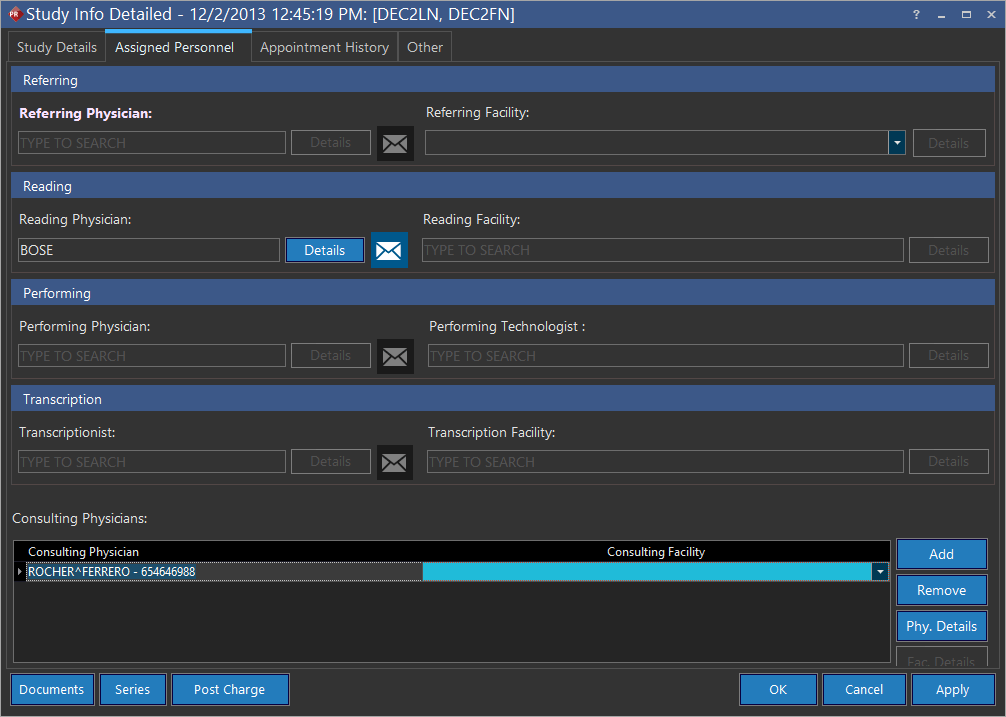This screenshot has width=1006, height=717.
Task: Click the help question mark in title bar
Action: point(916,15)
